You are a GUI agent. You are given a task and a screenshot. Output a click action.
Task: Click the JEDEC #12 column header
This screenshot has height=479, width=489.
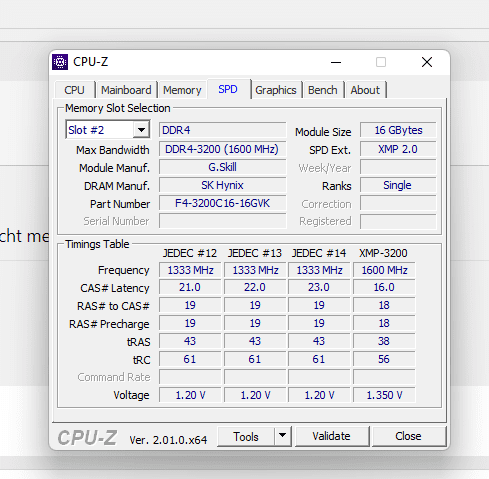pos(190,253)
